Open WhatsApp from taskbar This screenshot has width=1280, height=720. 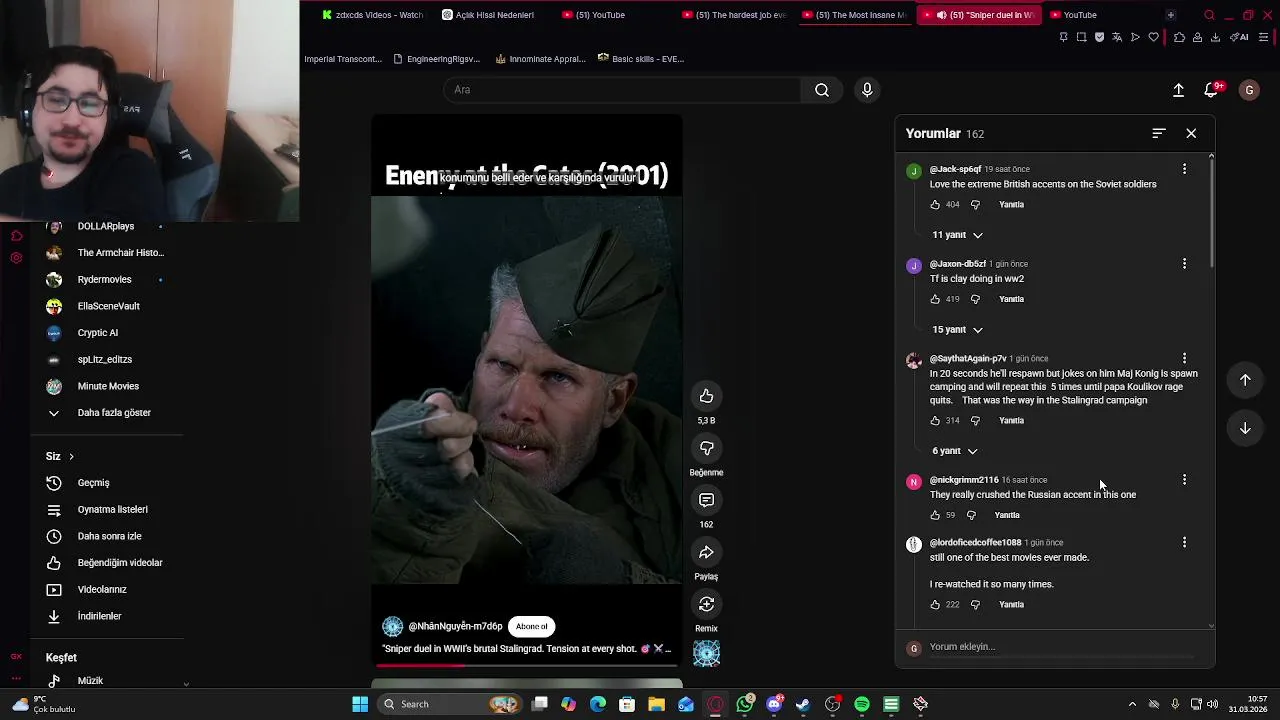tap(745, 704)
